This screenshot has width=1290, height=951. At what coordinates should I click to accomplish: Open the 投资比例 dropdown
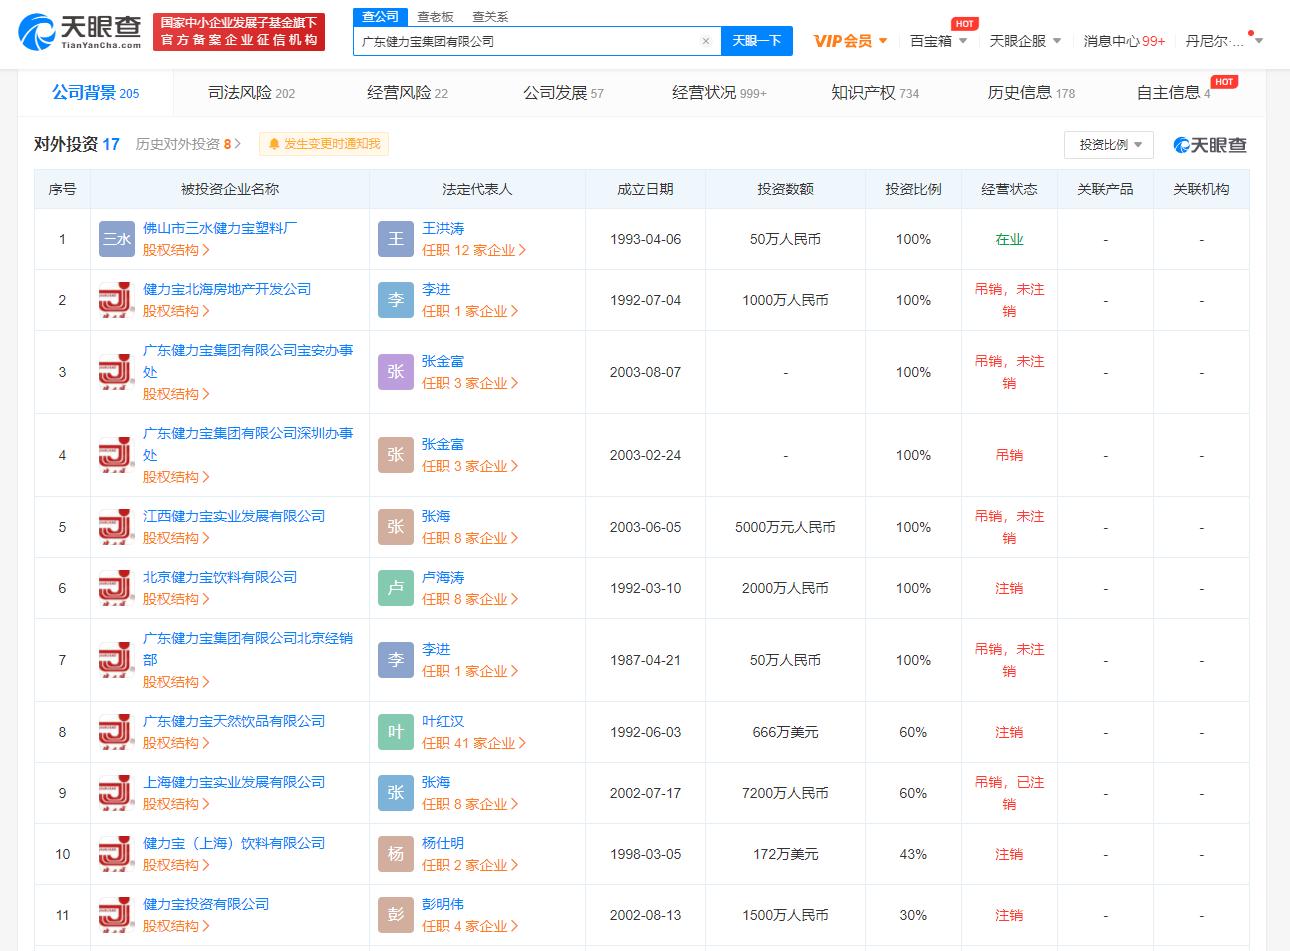point(1107,144)
